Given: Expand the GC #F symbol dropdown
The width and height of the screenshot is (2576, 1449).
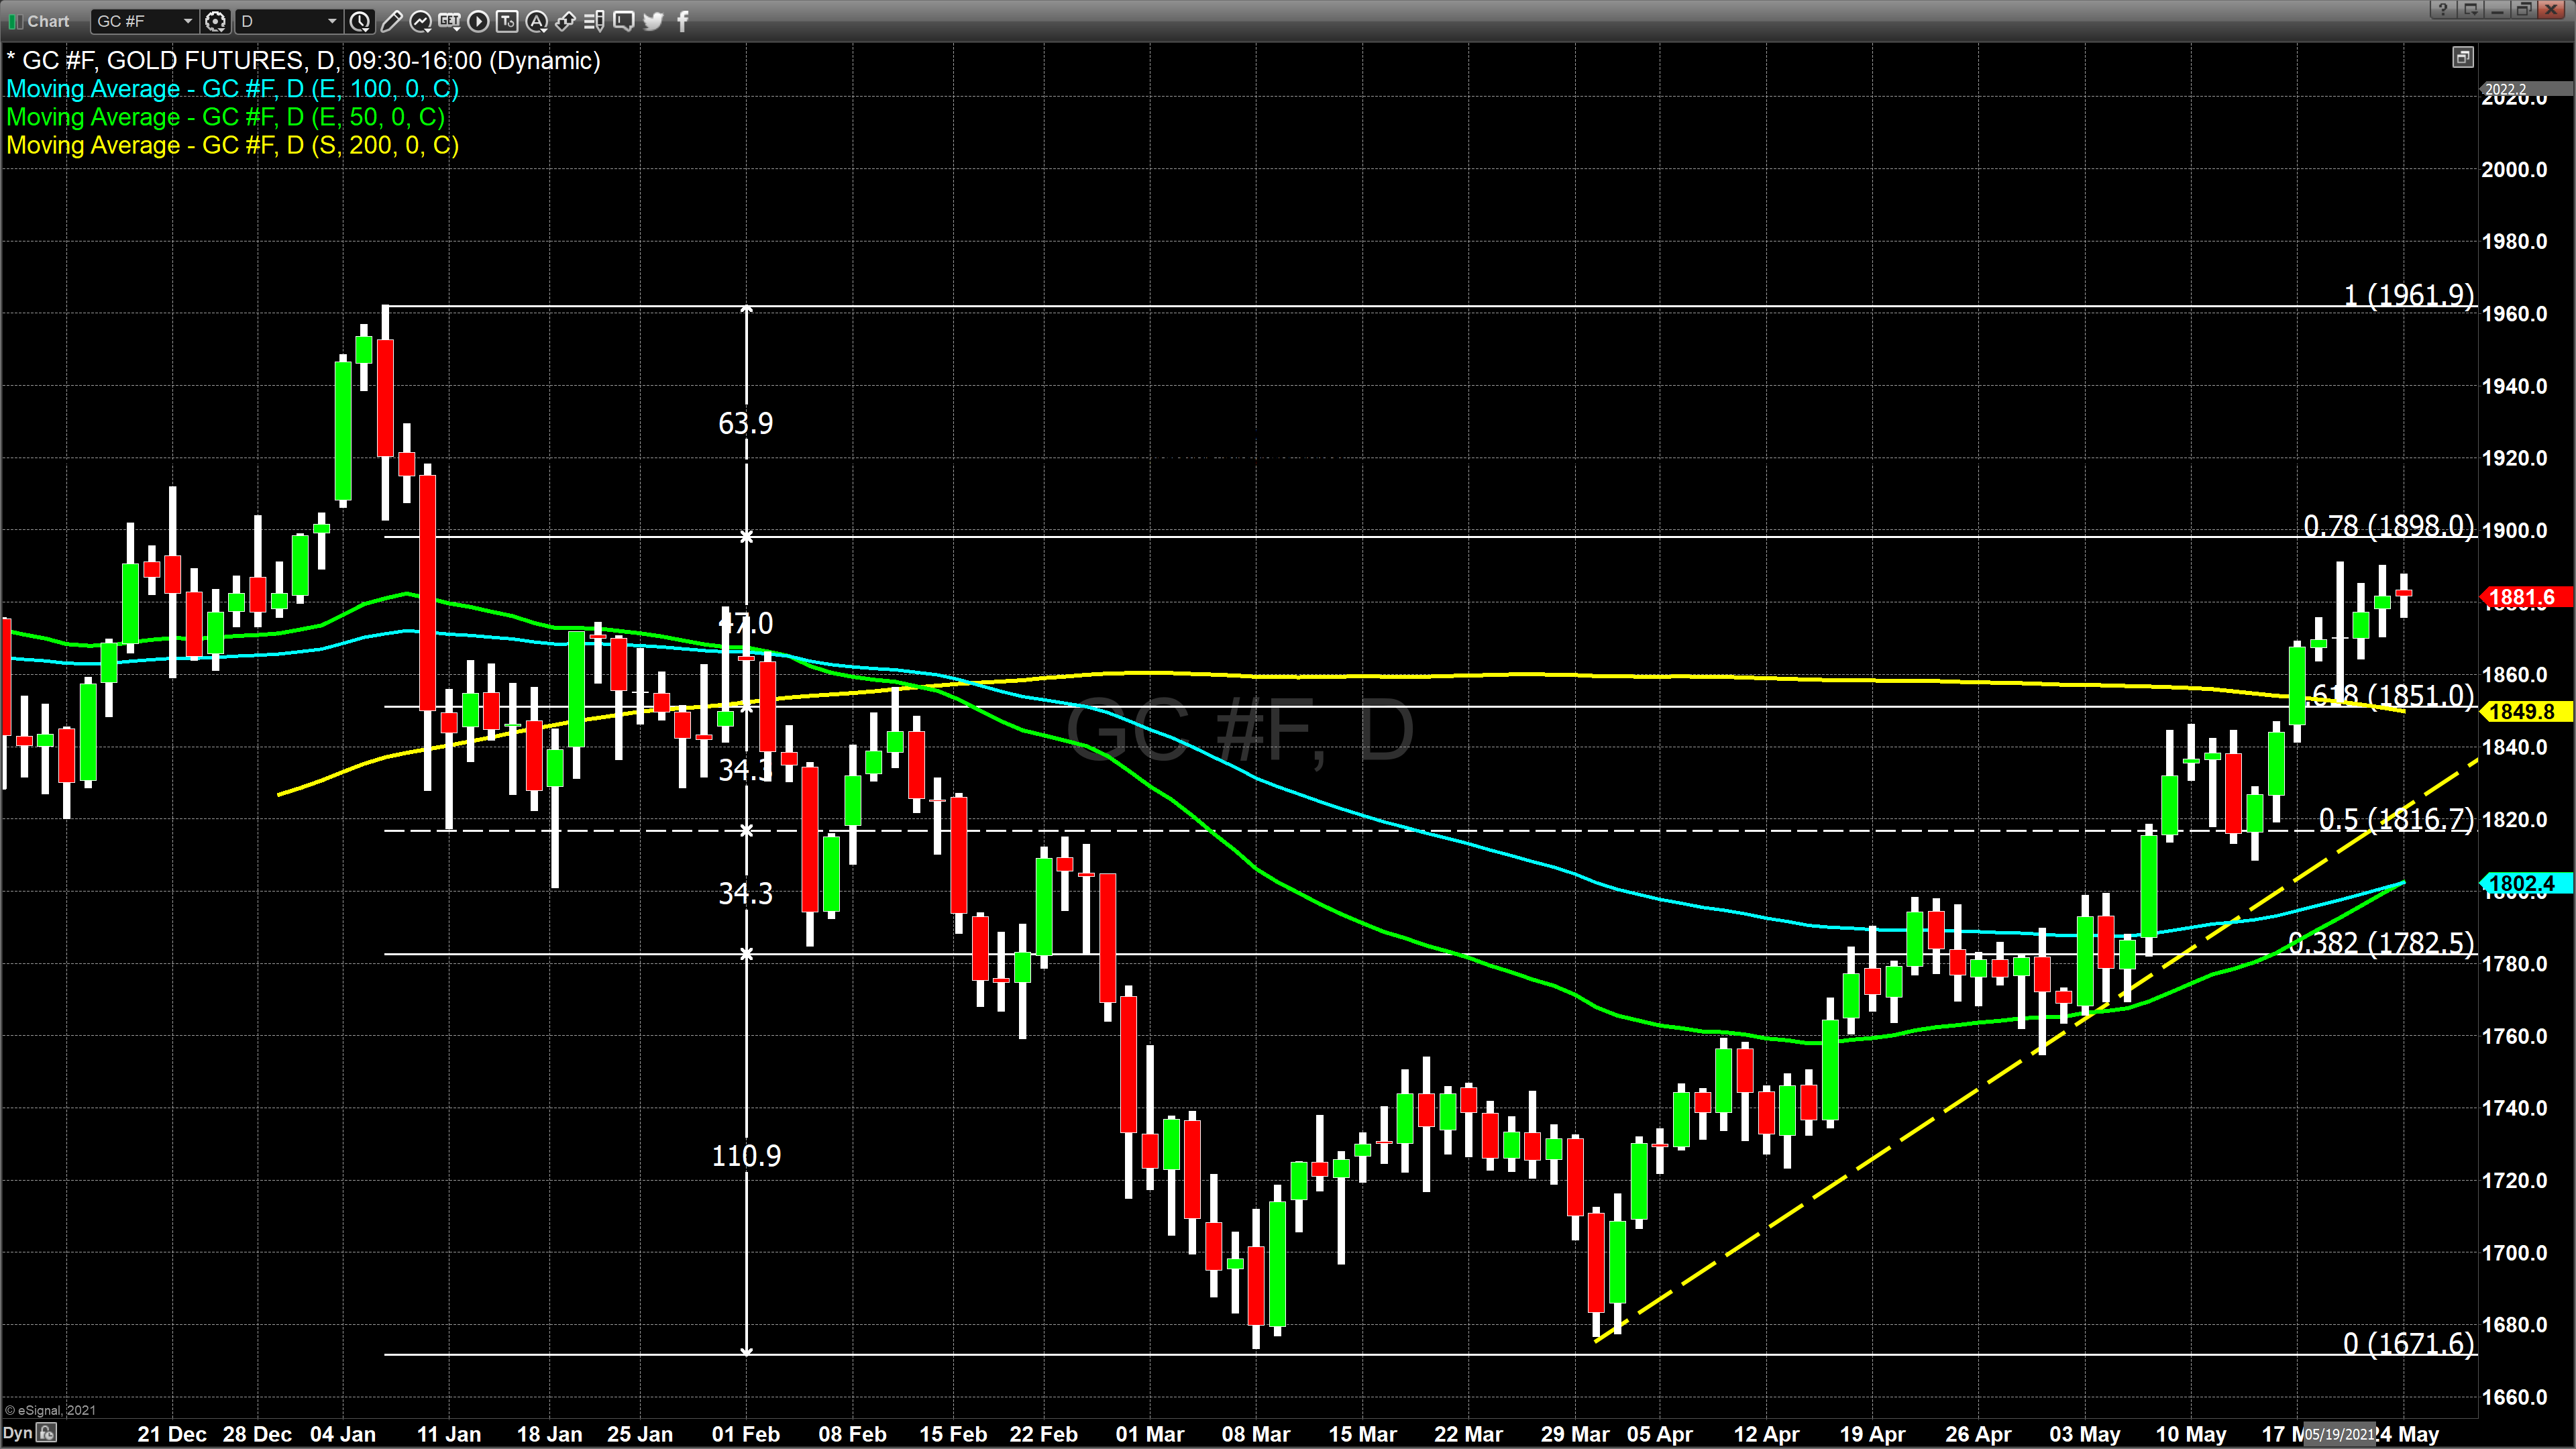Looking at the screenshot, I should click(x=187, y=21).
